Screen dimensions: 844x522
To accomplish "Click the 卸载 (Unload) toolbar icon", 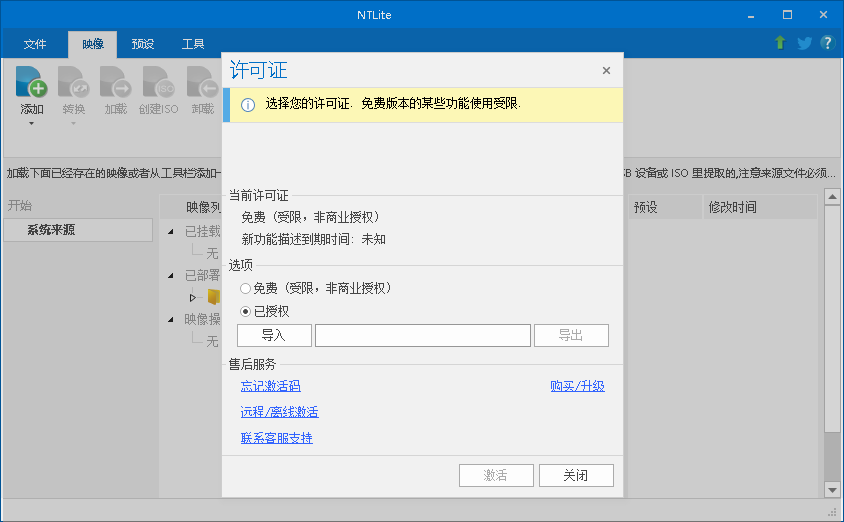I will [x=202, y=82].
